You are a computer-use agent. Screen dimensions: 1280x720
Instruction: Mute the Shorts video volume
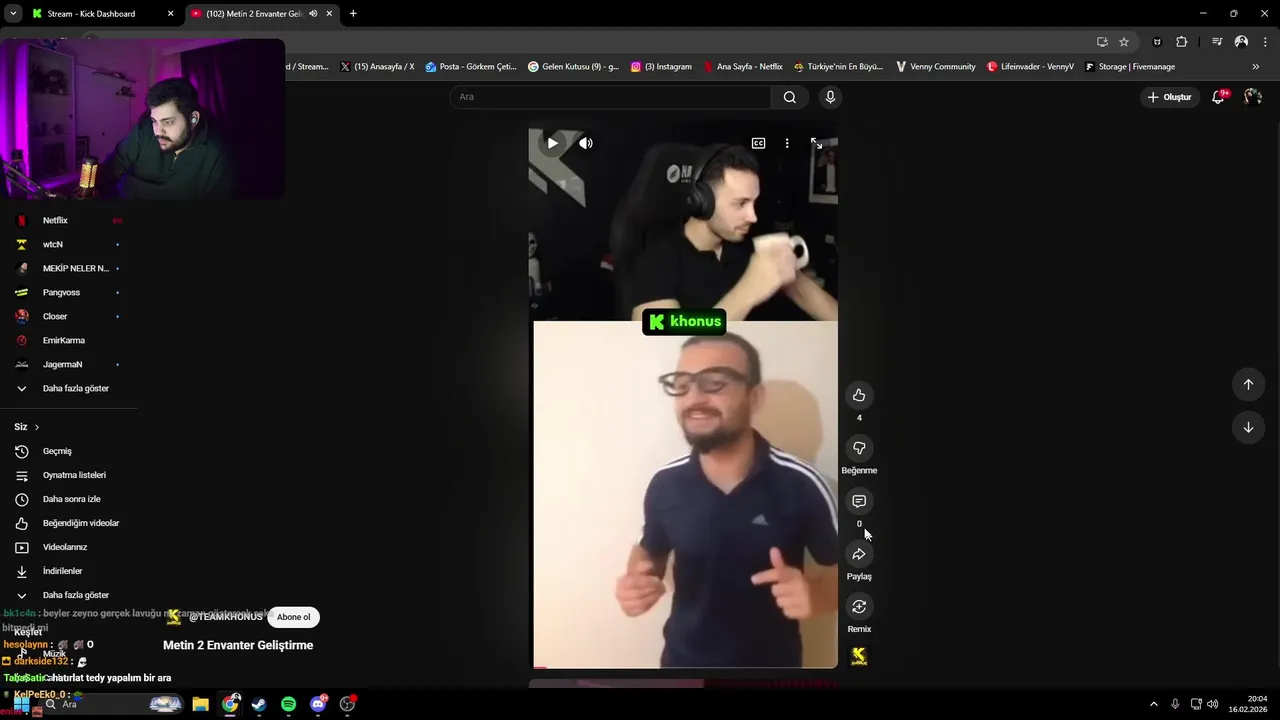[586, 143]
